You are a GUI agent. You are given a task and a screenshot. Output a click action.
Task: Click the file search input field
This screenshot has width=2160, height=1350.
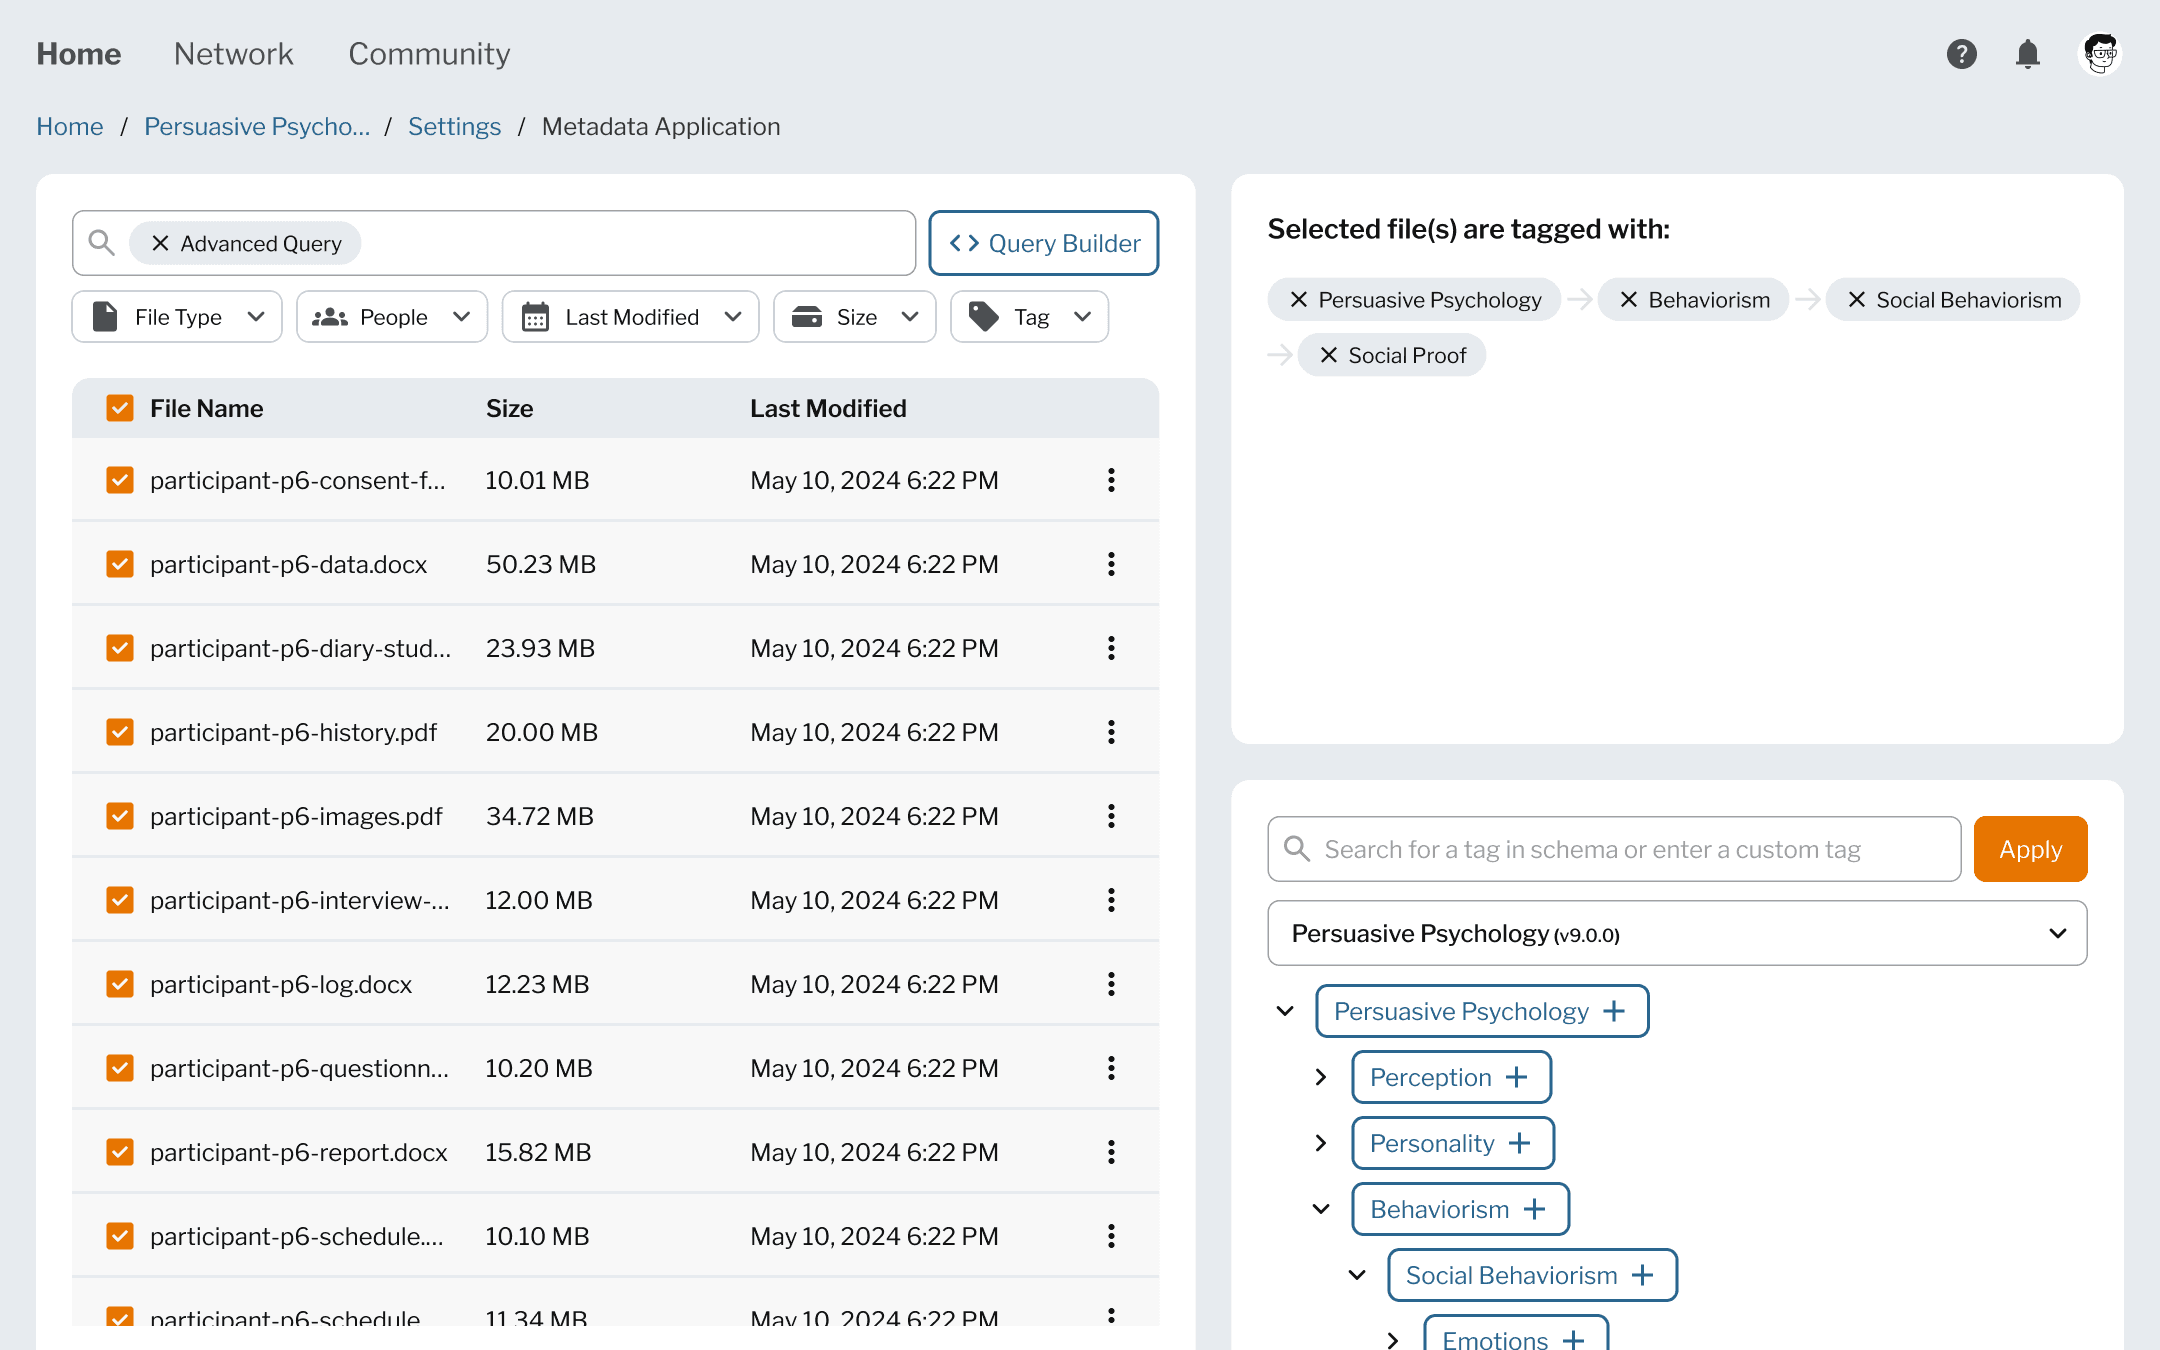point(494,243)
